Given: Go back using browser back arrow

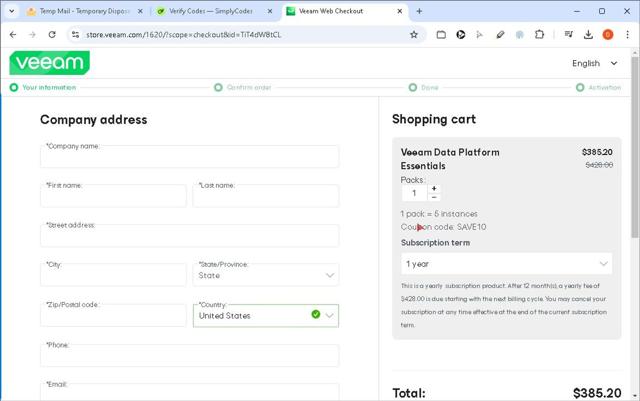Looking at the screenshot, I should [13, 35].
